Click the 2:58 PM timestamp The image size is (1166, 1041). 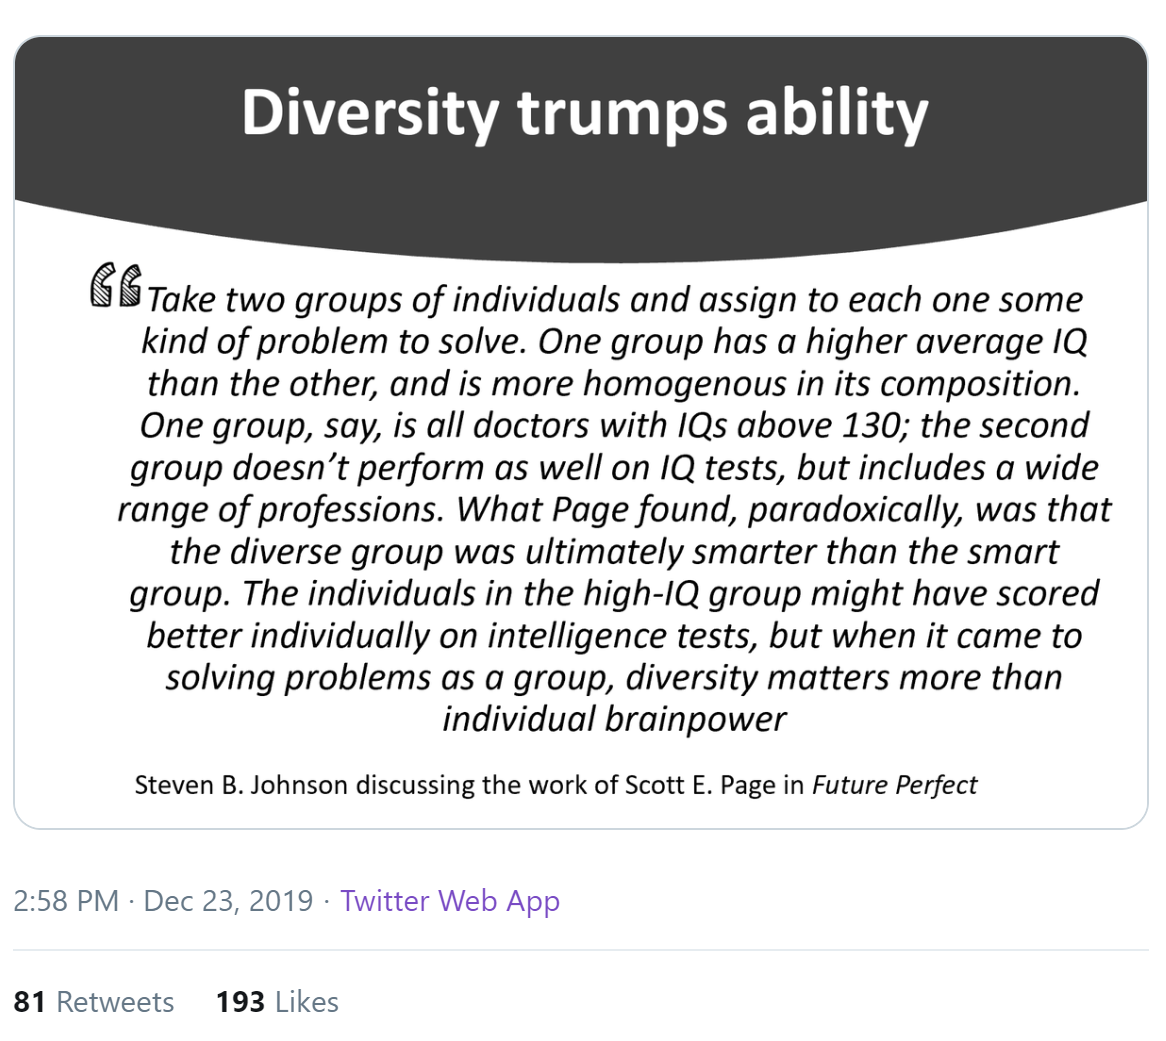click(x=66, y=900)
